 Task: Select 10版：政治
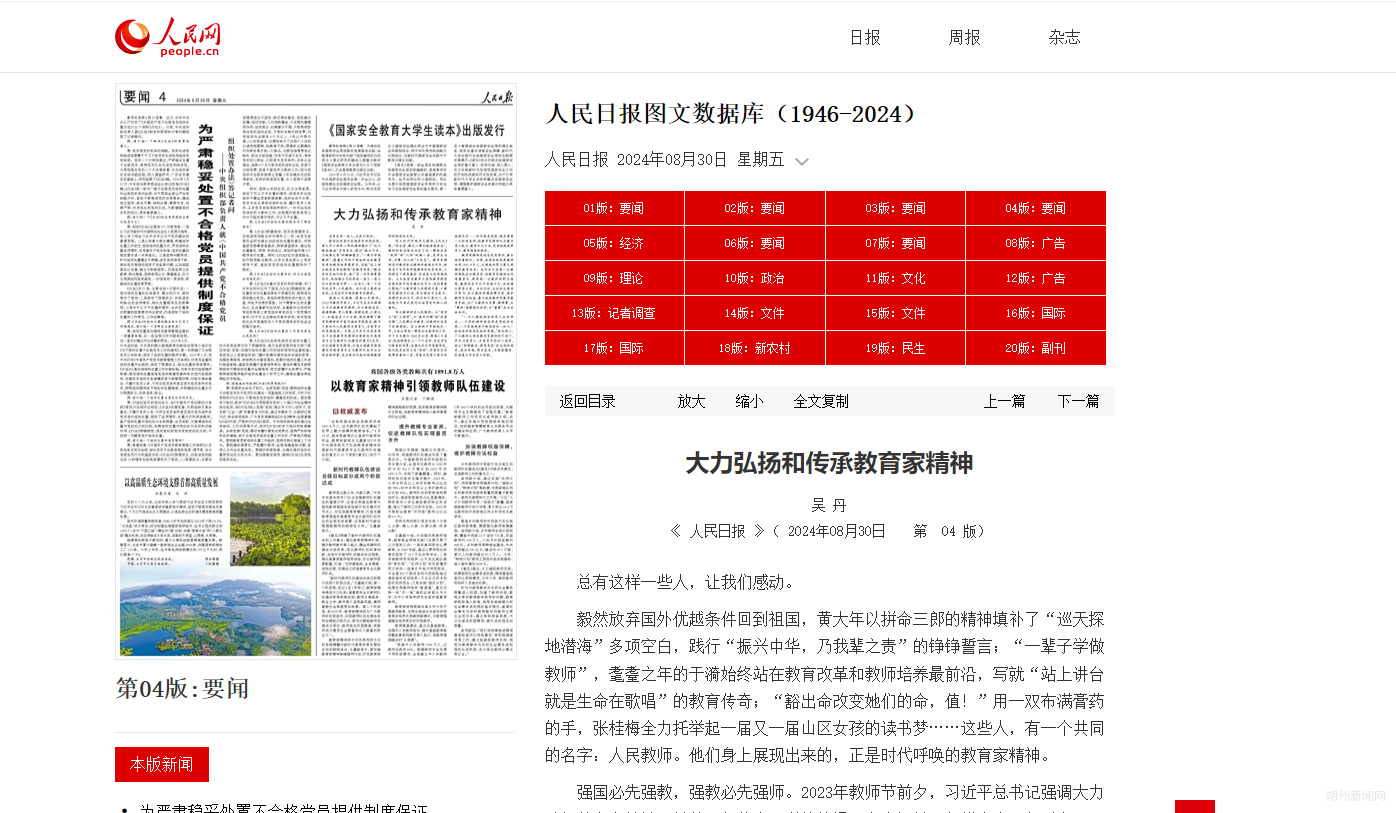coord(755,278)
